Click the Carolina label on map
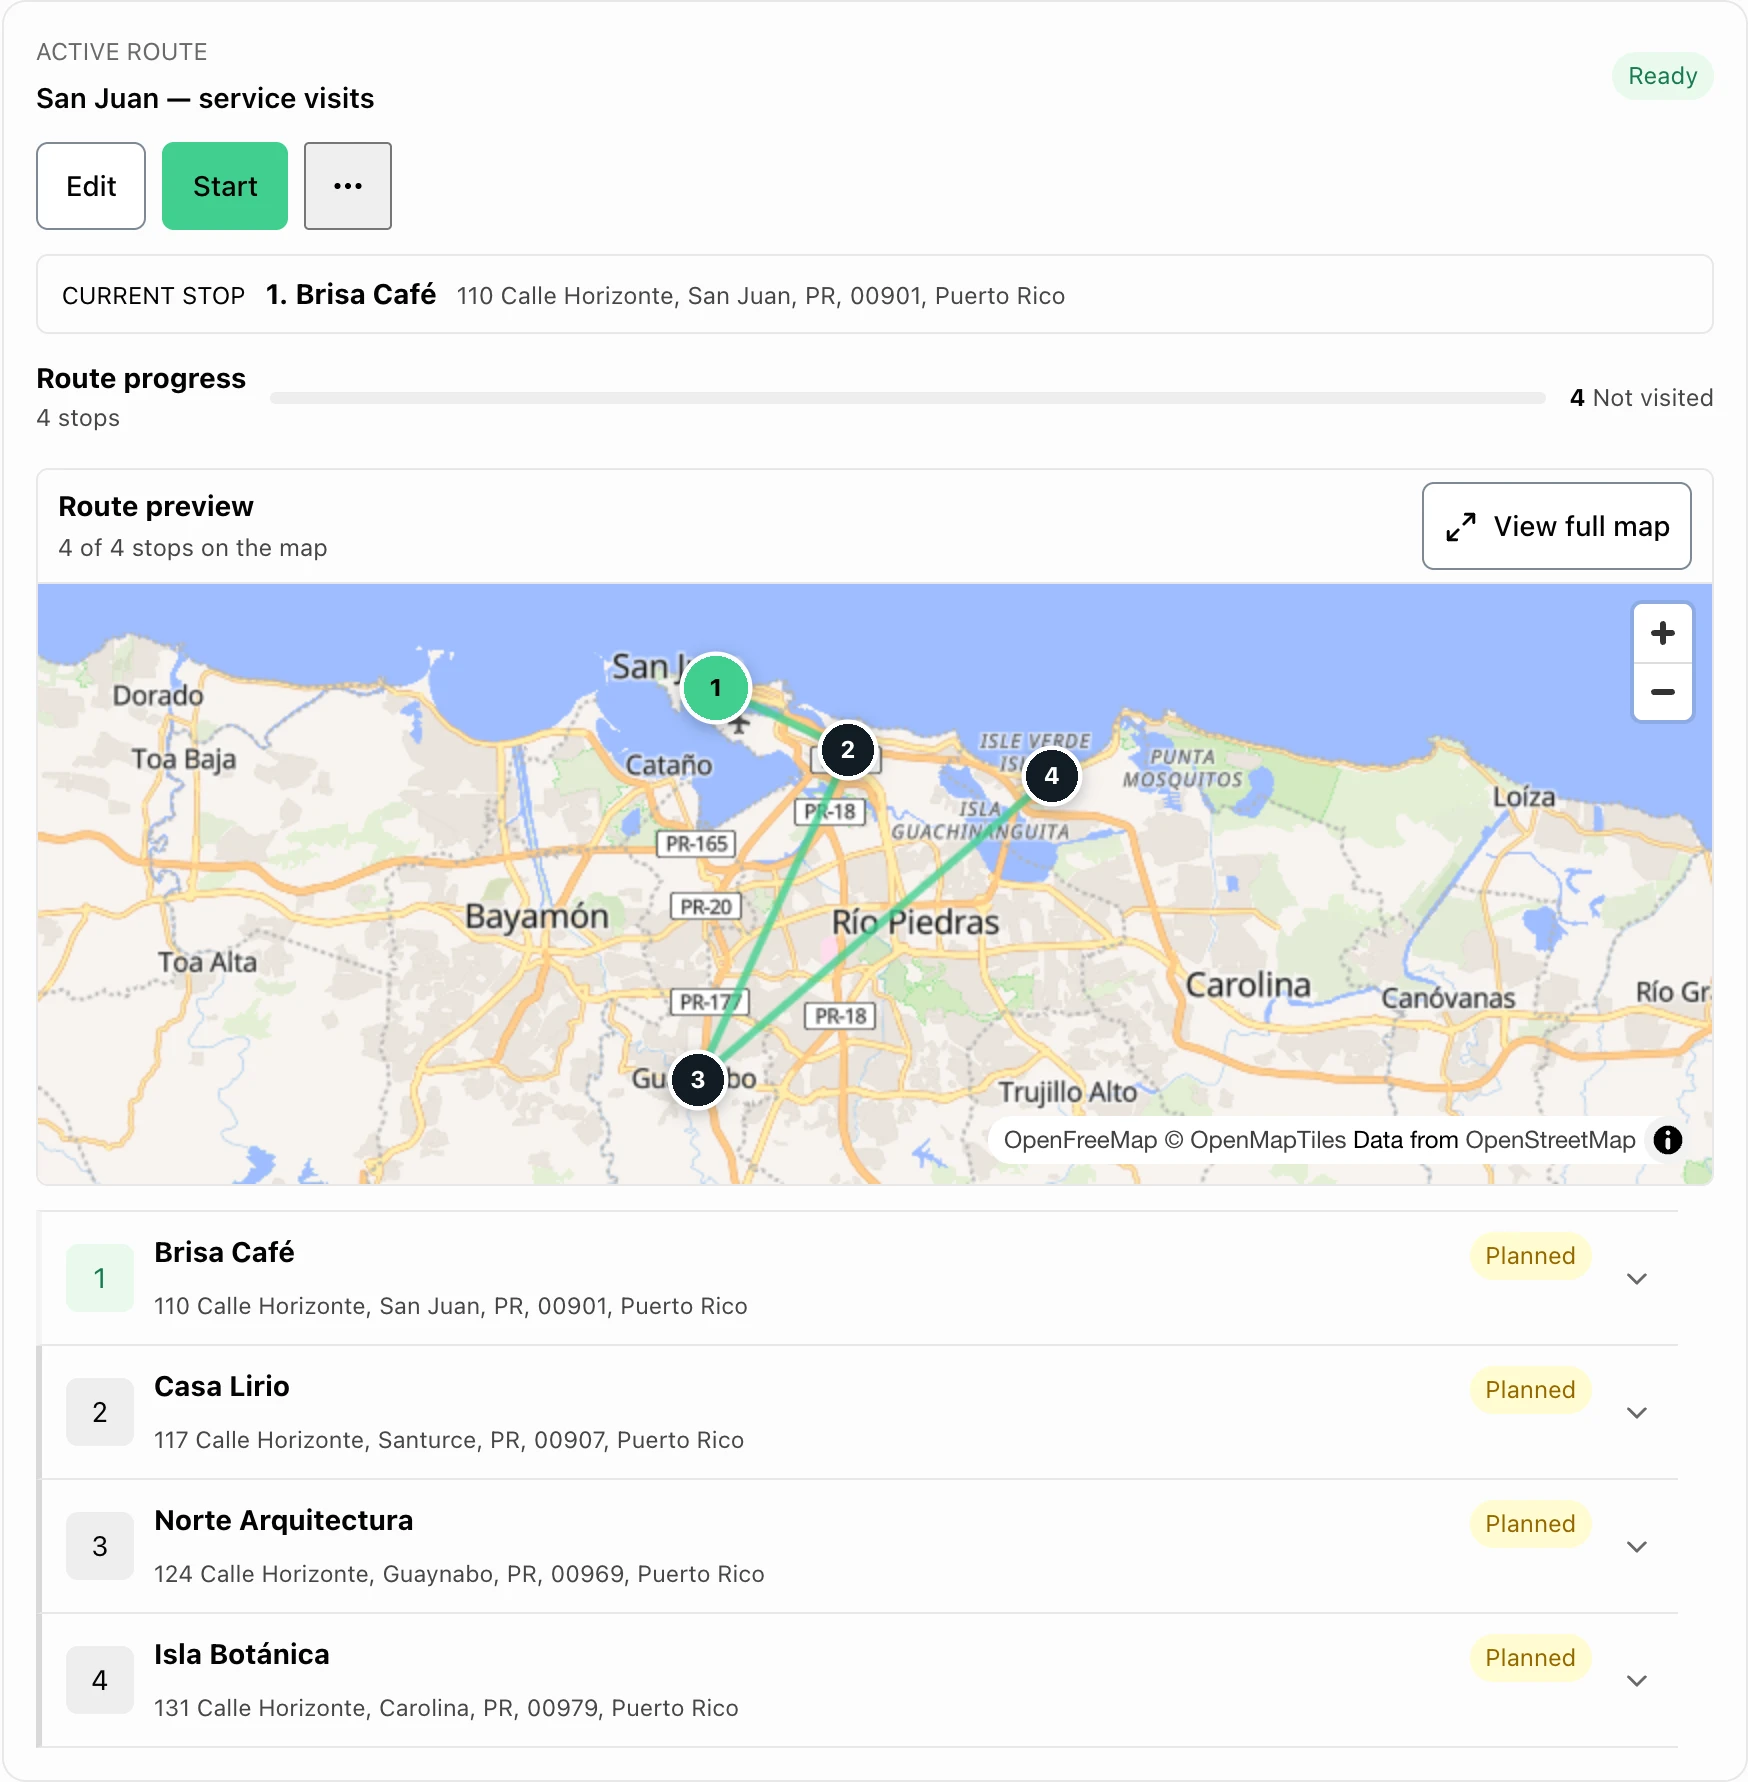 click(x=1248, y=985)
